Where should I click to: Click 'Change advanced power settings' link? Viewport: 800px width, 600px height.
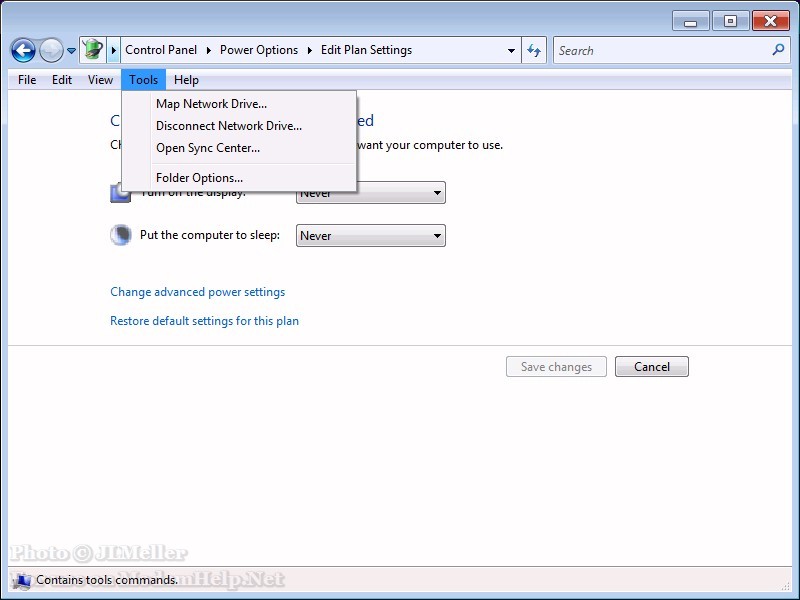tap(197, 292)
